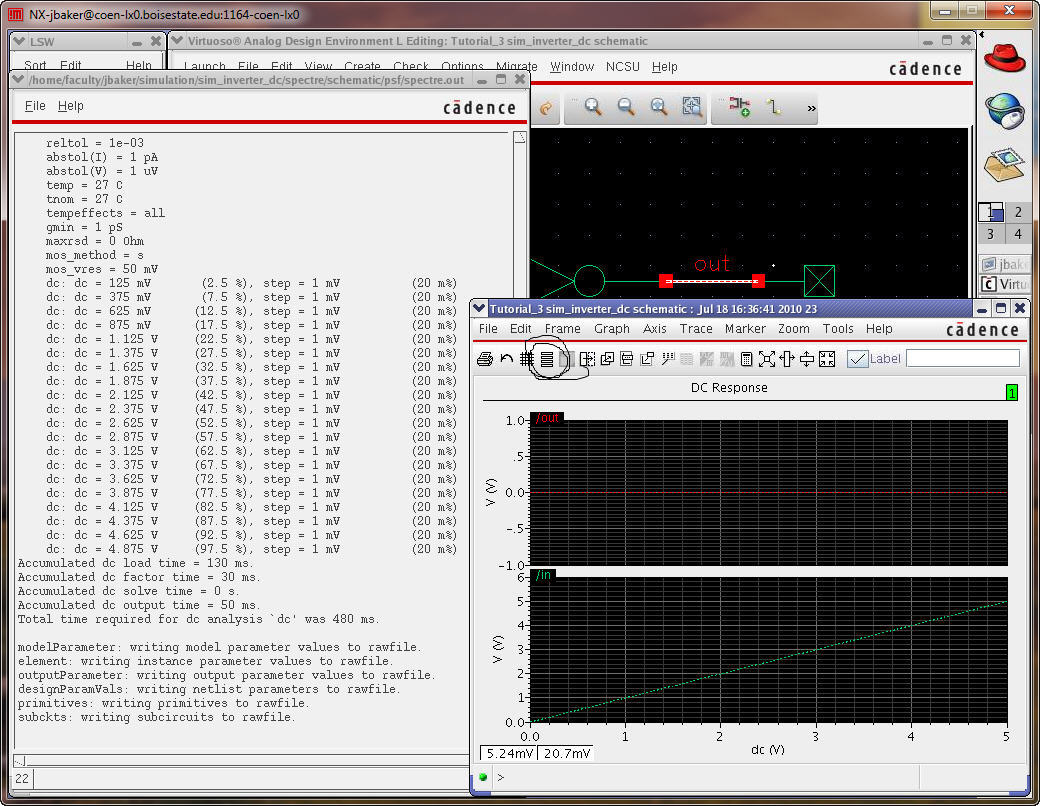Click the Label text input field
The image size is (1040, 806).
pos(962,358)
